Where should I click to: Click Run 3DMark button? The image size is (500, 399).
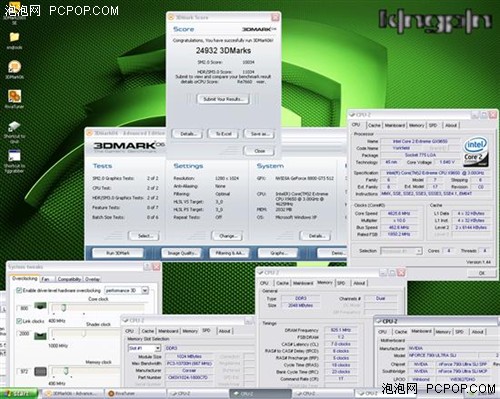pos(118,253)
